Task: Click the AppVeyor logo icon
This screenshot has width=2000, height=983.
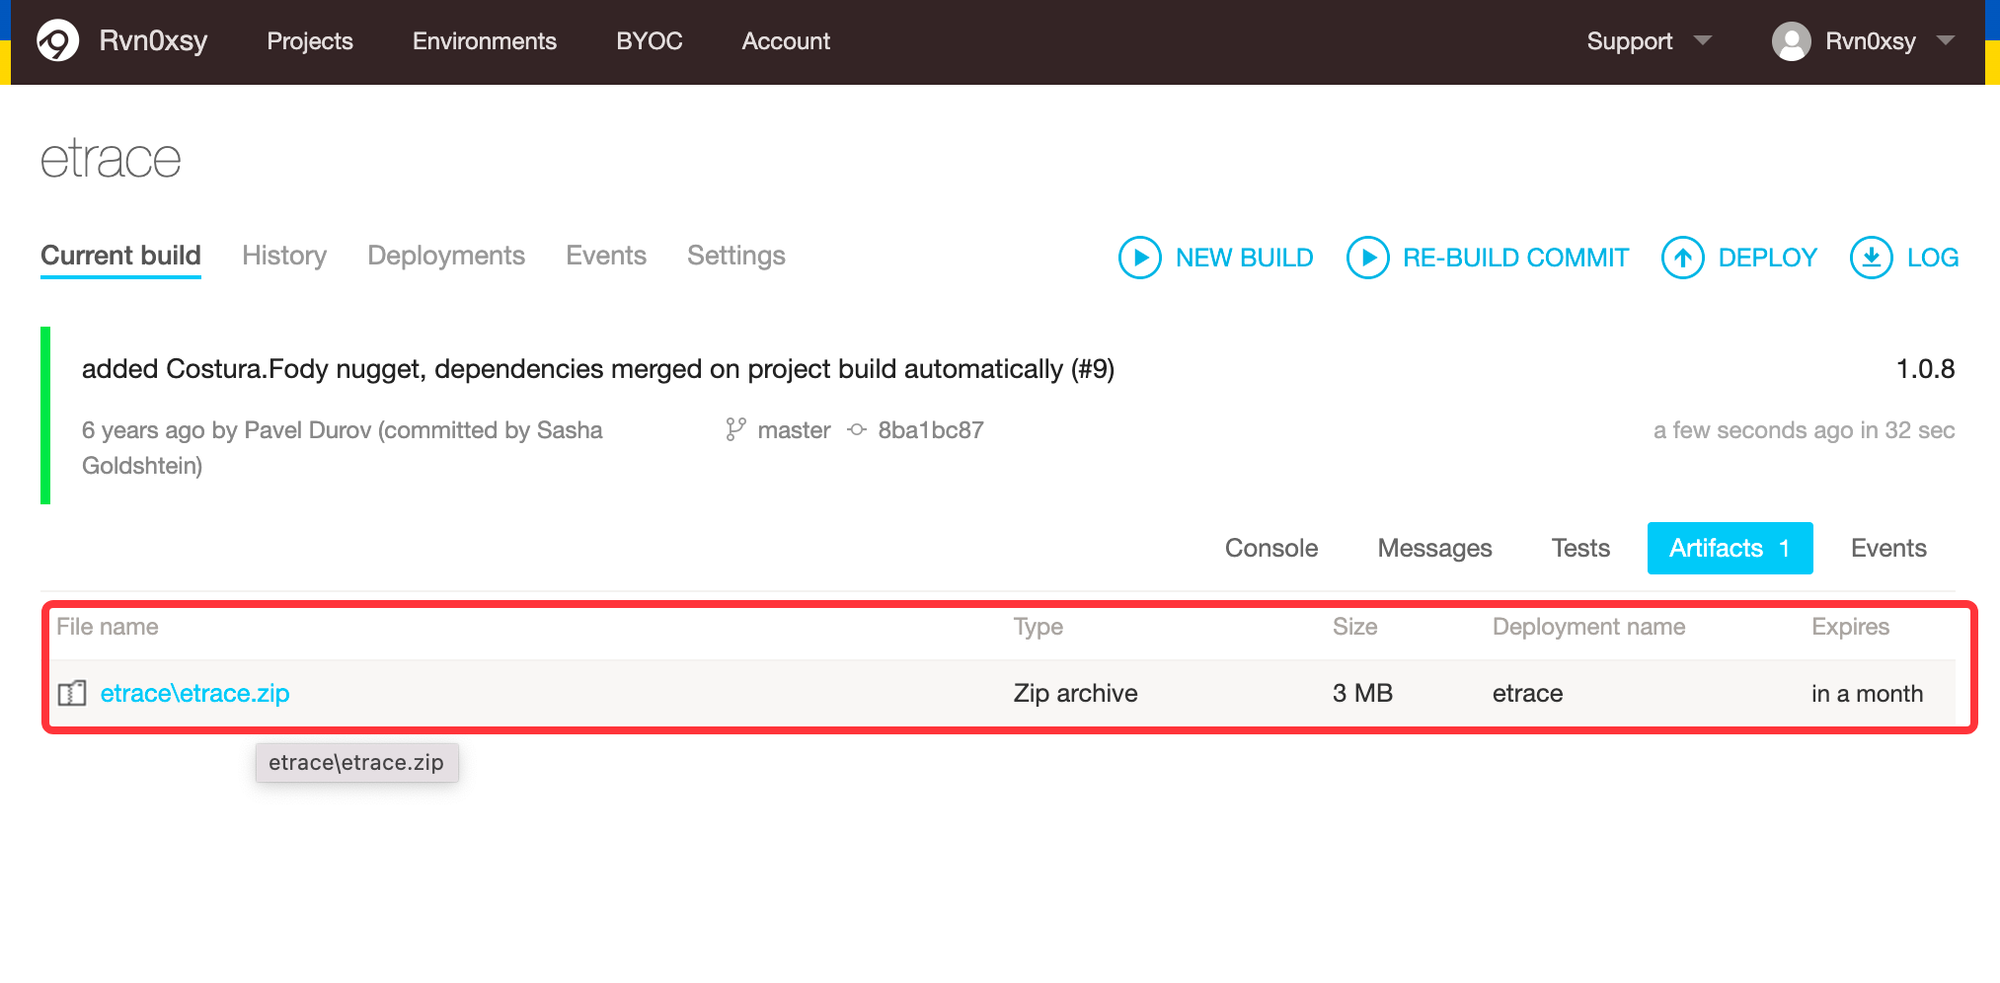Action: point(57,41)
